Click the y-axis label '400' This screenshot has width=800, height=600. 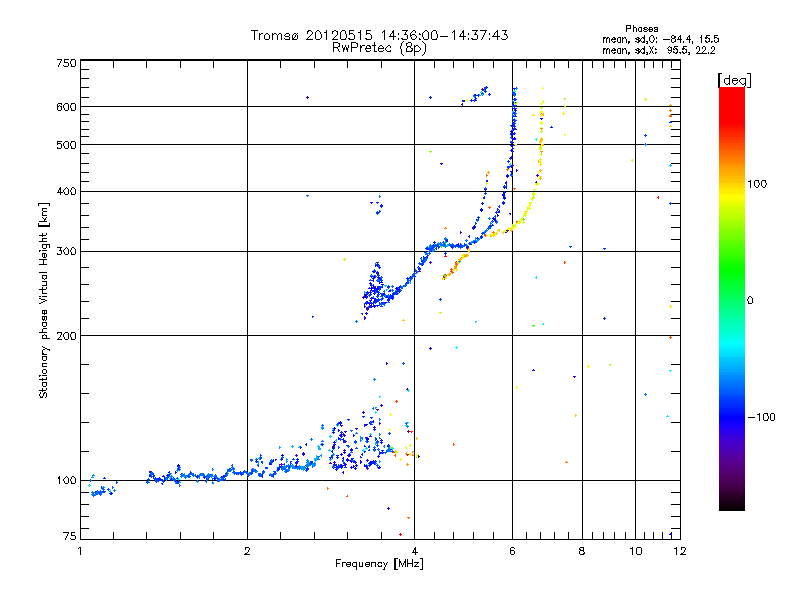66,191
